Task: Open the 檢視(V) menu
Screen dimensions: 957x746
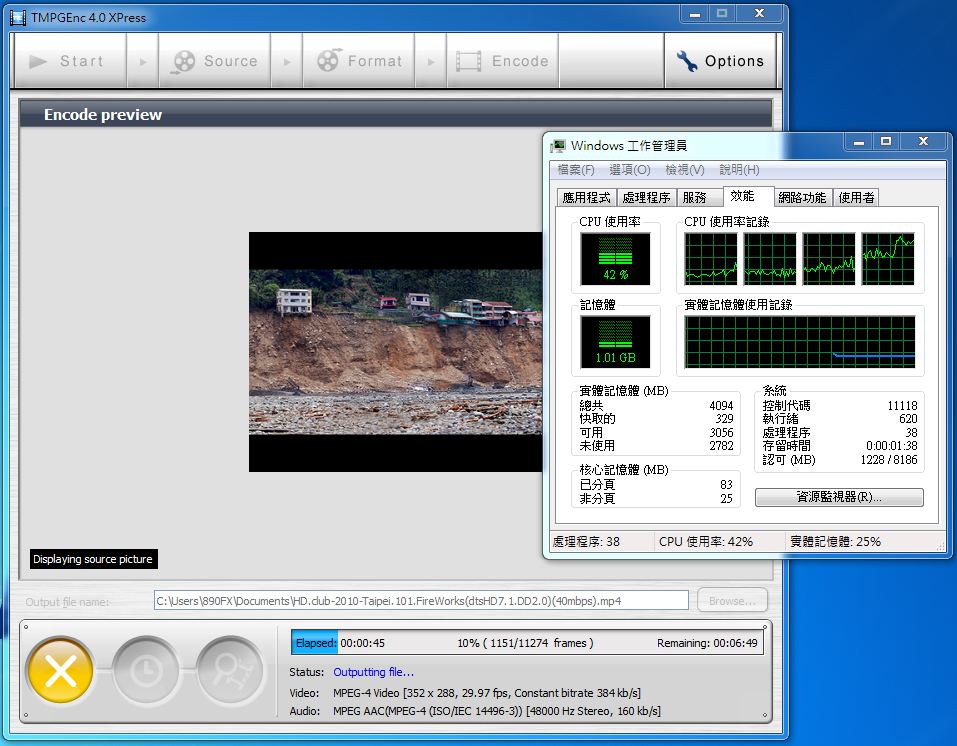Action: pyautogui.click(x=684, y=170)
